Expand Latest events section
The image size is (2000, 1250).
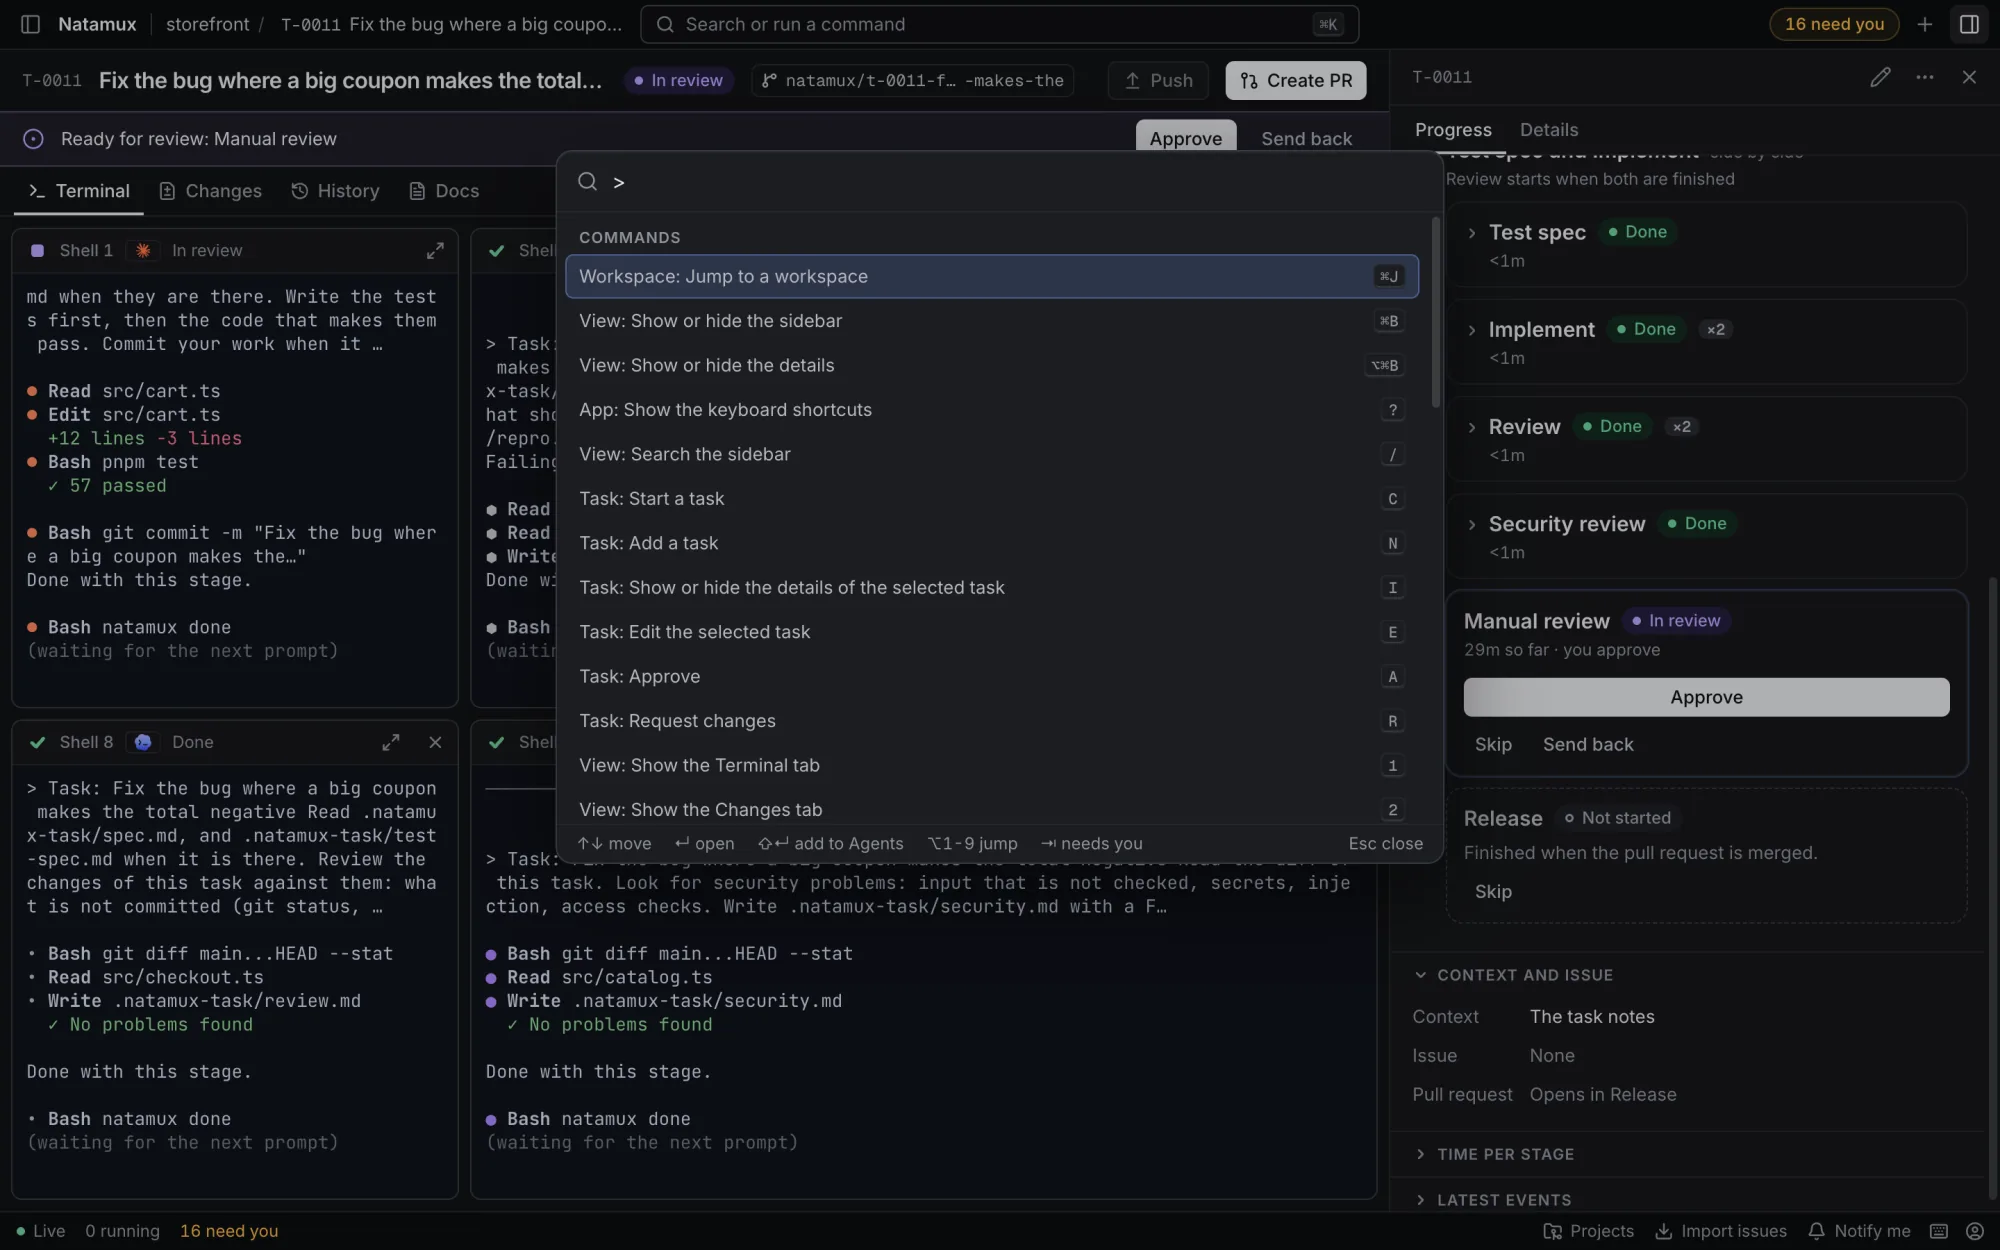tap(1493, 1200)
